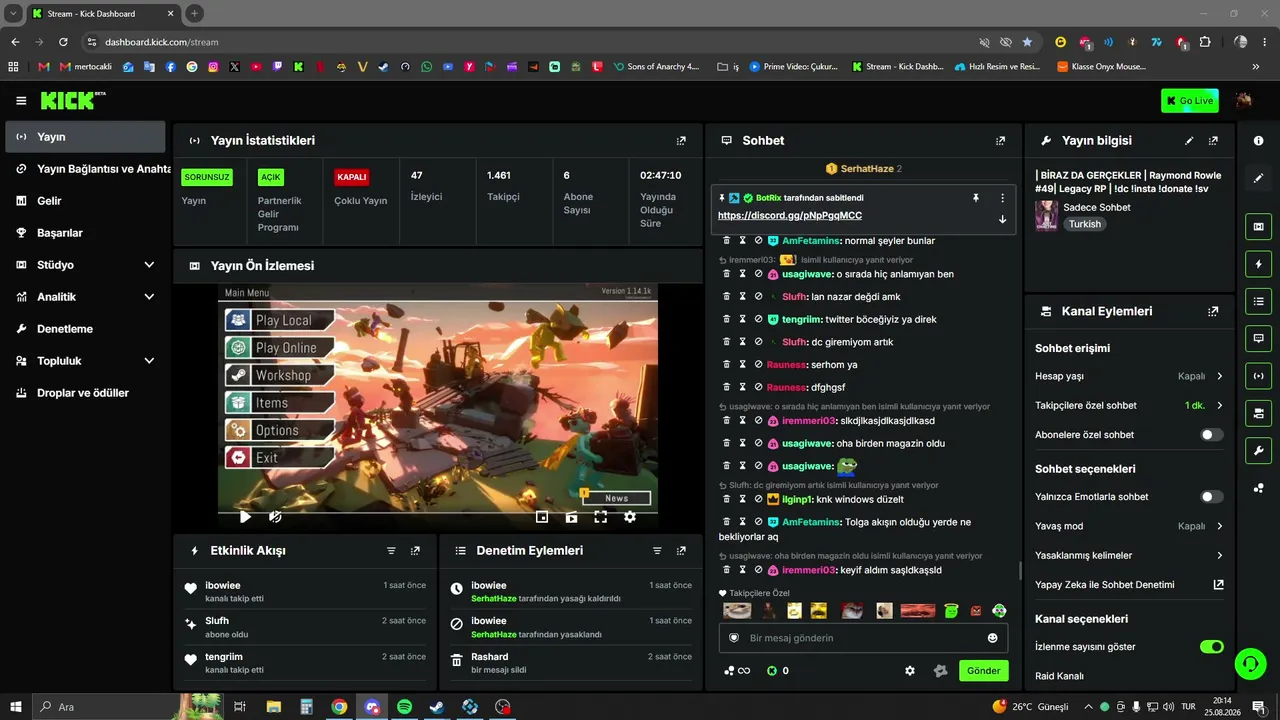Click the lightning bolt icon in the right sidebar
The height and width of the screenshot is (720, 1280).
[x=1258, y=264]
